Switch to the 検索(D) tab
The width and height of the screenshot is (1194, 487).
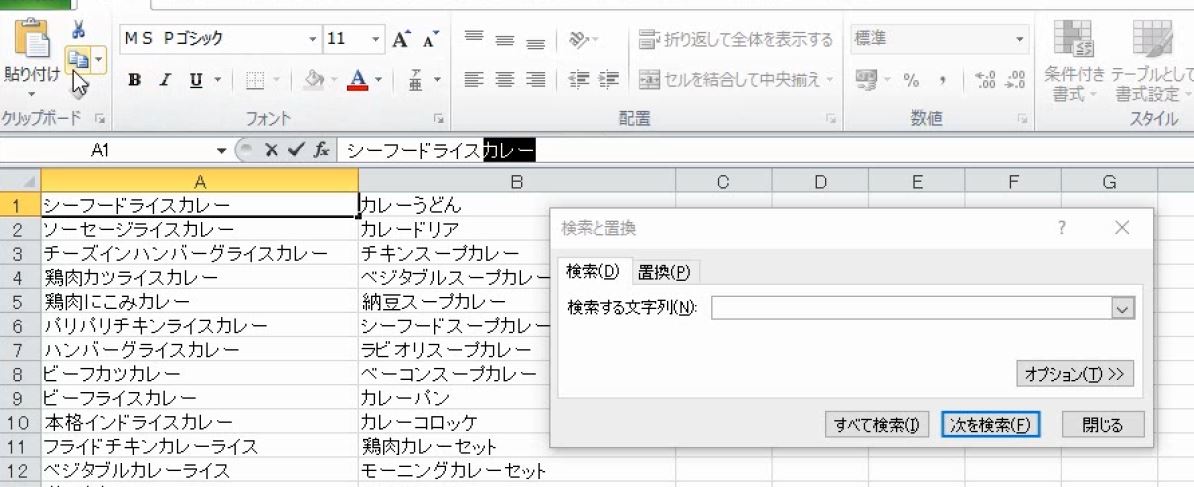(593, 272)
